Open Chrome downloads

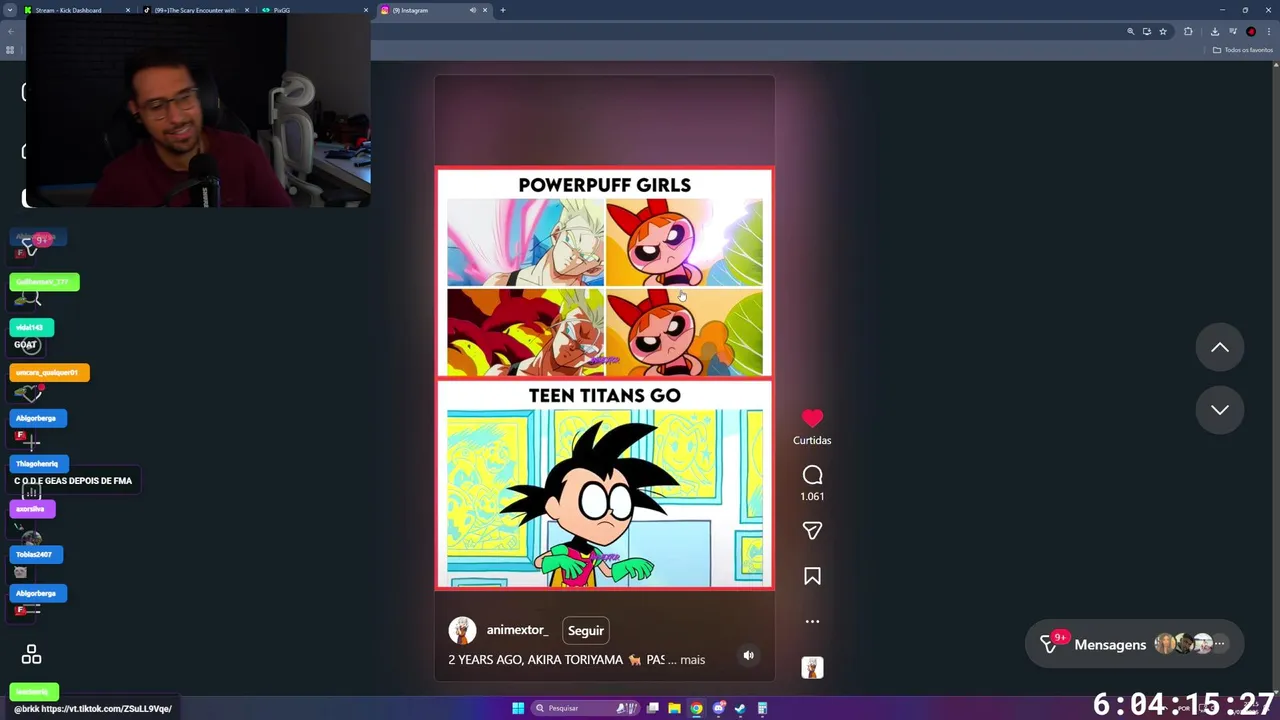click(1215, 31)
